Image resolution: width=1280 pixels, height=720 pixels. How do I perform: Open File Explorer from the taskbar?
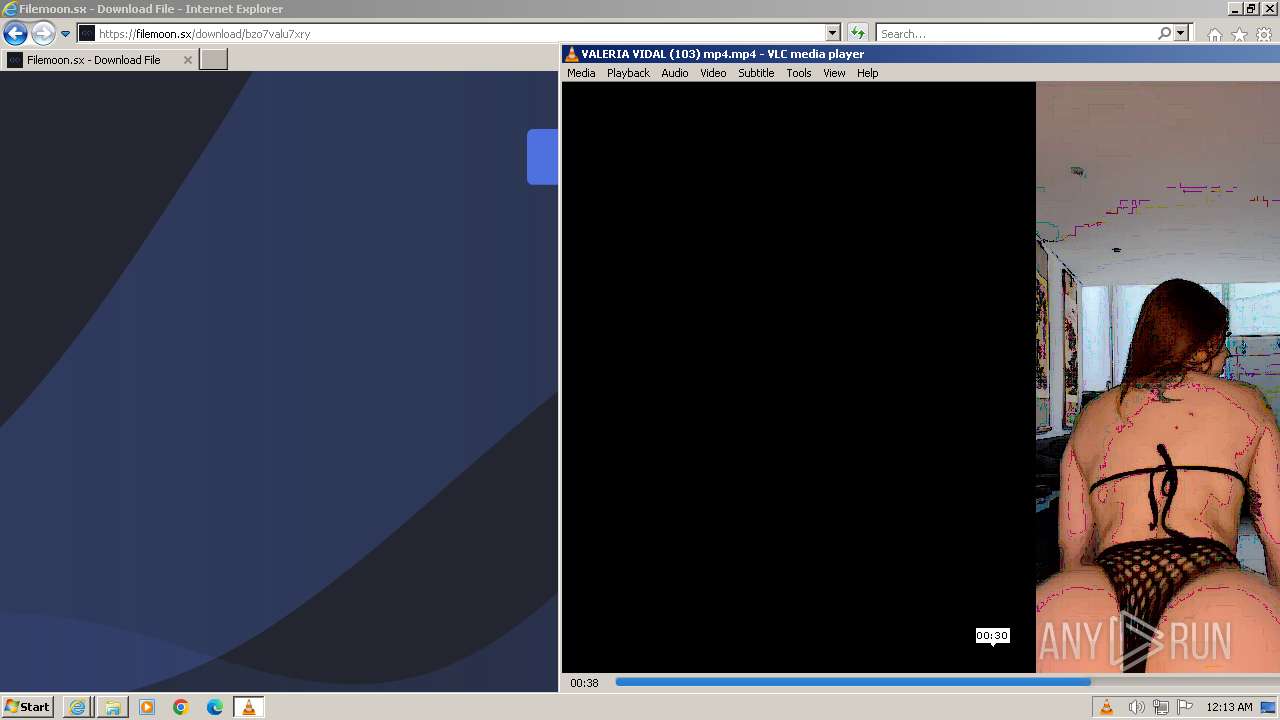(x=112, y=707)
